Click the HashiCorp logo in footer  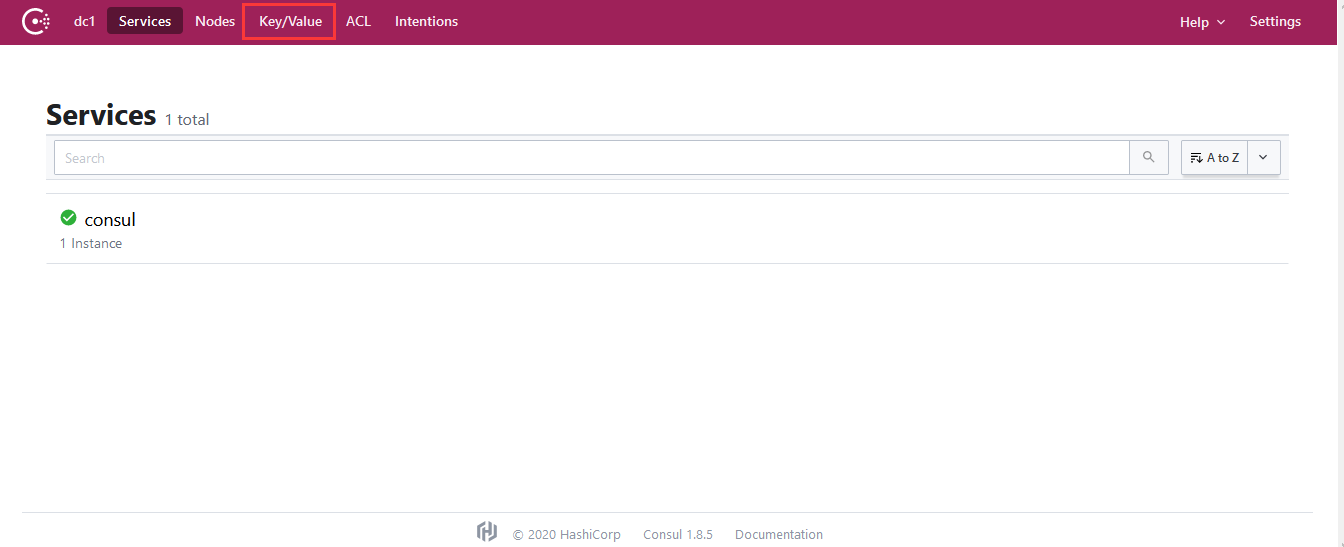pos(487,533)
